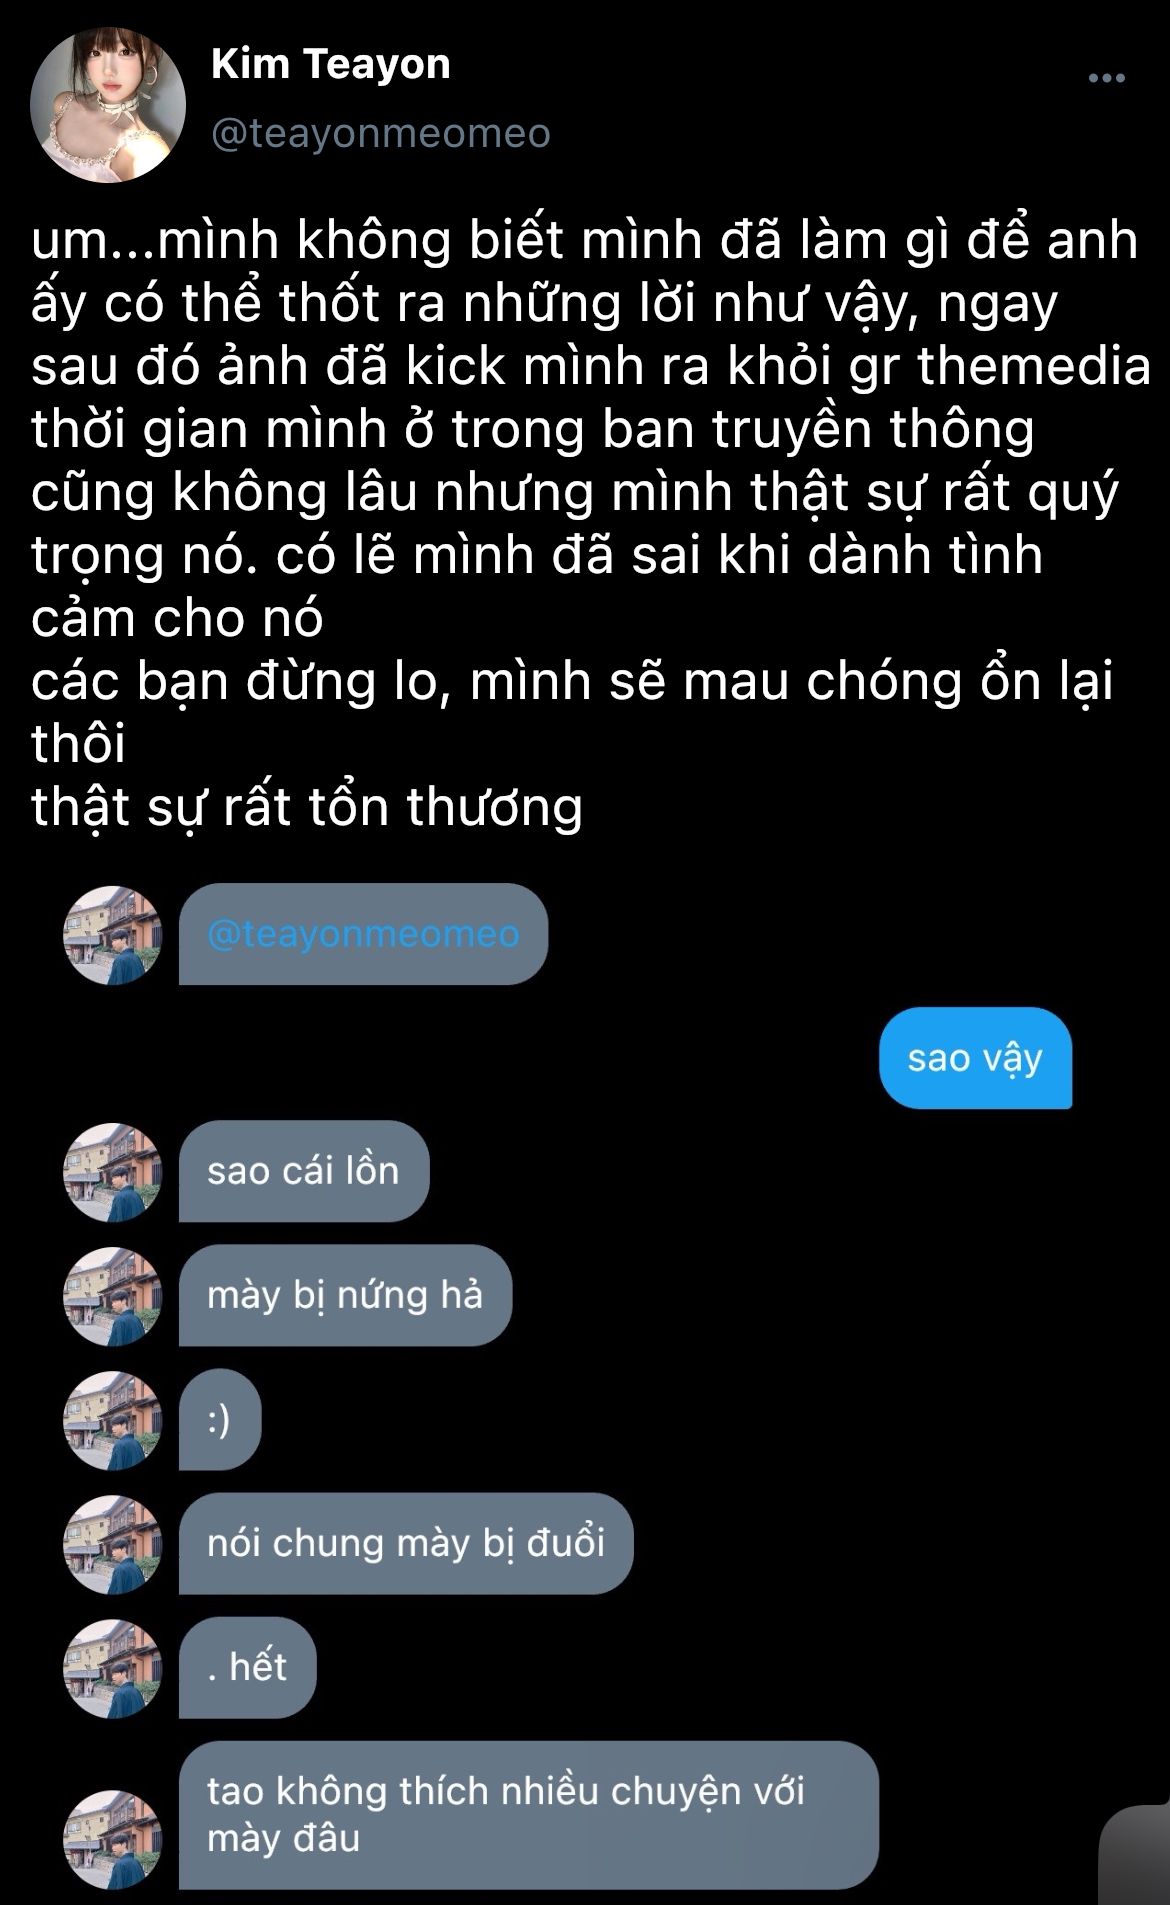1170x1905 pixels.
Task: Select the 'mày bị nứng hả' message bubble
Action: click(345, 1295)
